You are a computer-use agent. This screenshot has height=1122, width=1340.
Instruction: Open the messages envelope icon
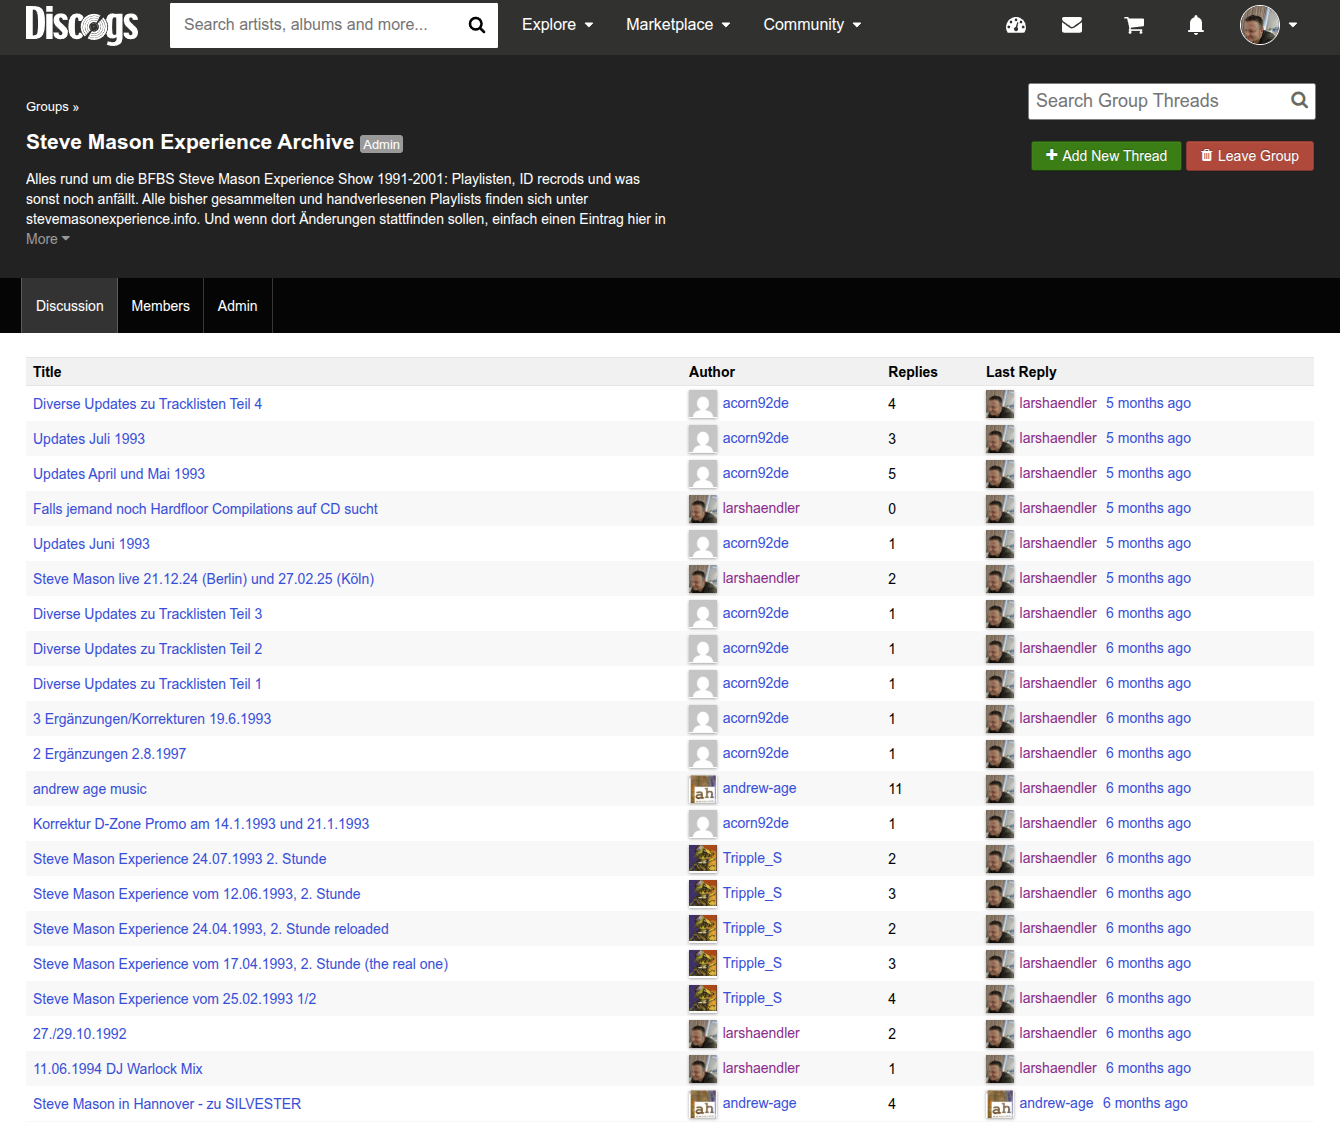(x=1072, y=25)
